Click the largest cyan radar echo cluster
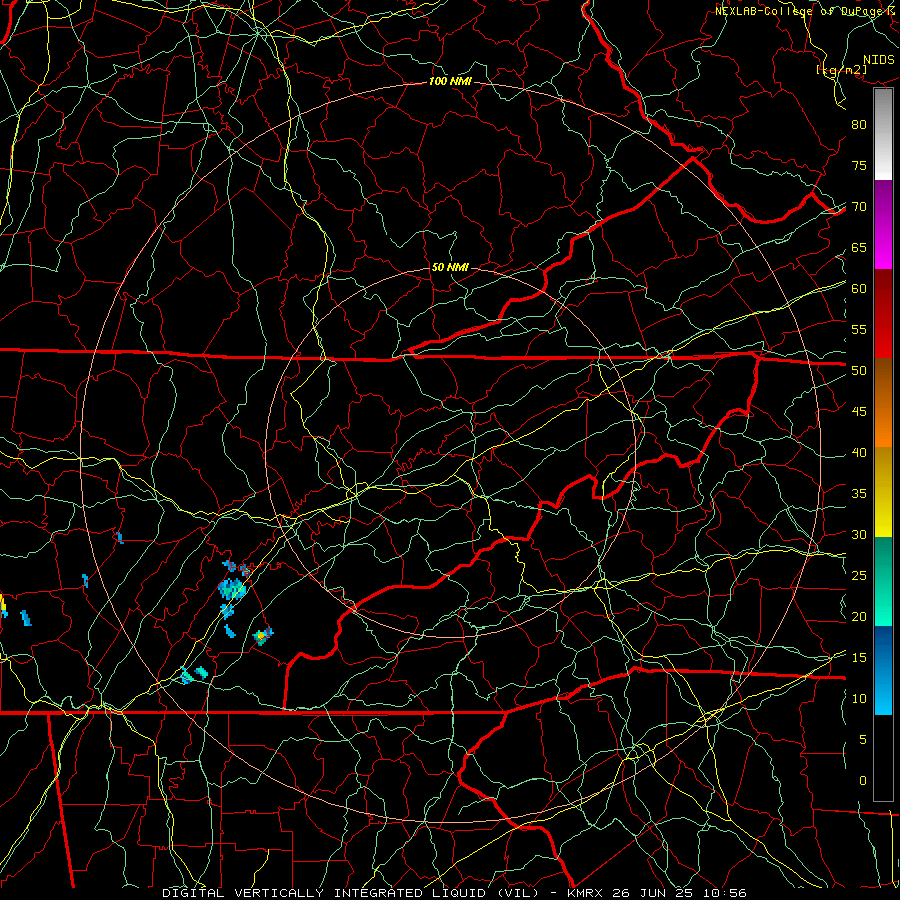This screenshot has height=900, width=900. 232,589
